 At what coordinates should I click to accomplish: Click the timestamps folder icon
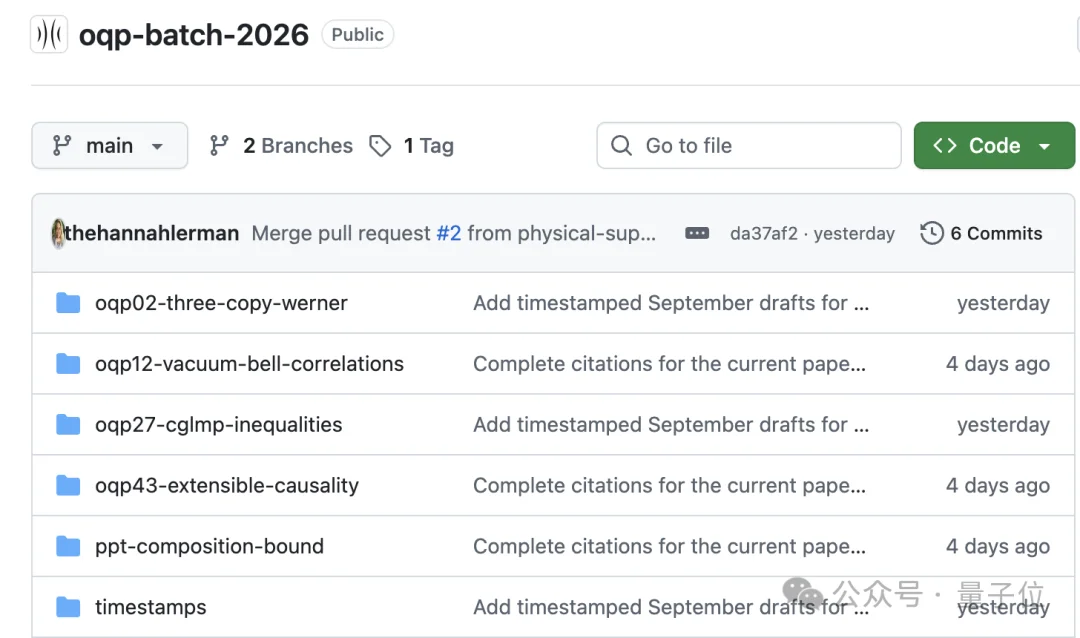(x=68, y=607)
